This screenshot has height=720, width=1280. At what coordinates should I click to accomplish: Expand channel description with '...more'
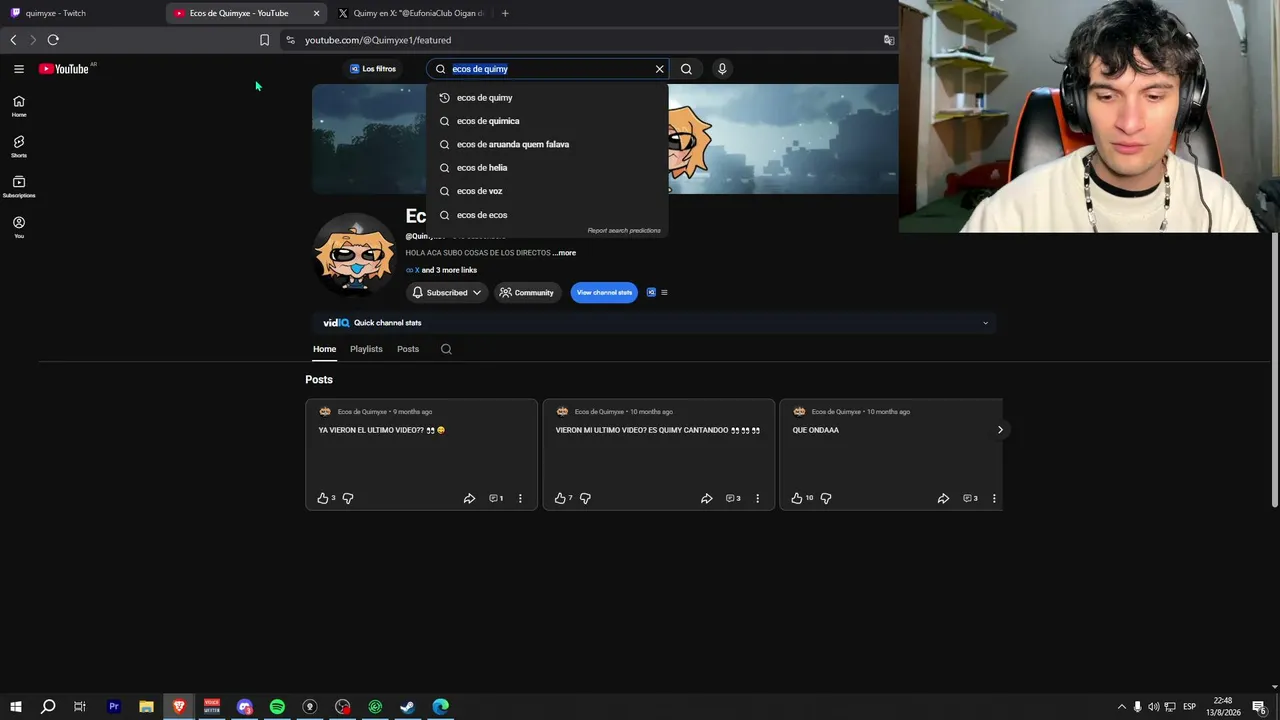[564, 253]
